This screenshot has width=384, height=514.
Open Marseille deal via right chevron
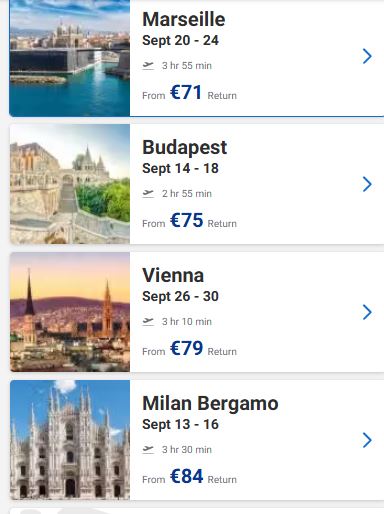(x=367, y=56)
